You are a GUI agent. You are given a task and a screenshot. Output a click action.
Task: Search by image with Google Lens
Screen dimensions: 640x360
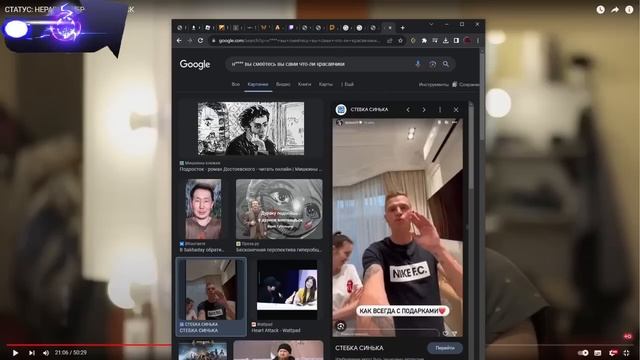point(432,64)
